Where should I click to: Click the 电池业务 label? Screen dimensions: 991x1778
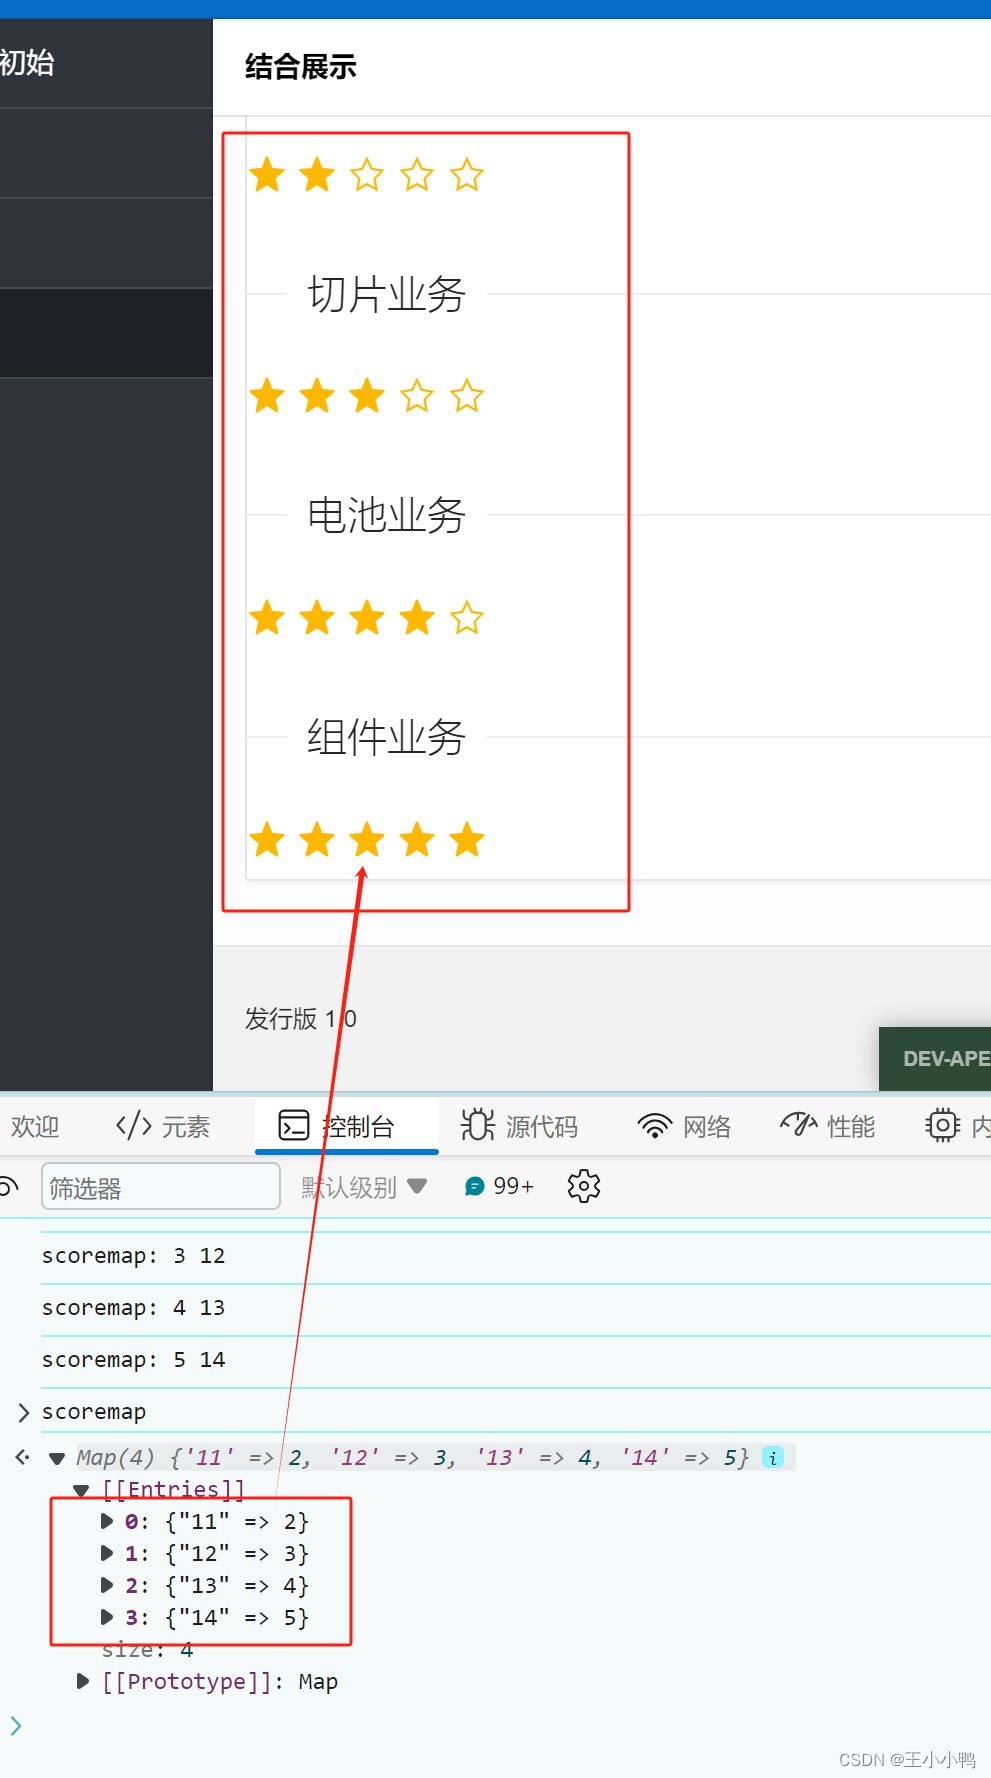(386, 515)
